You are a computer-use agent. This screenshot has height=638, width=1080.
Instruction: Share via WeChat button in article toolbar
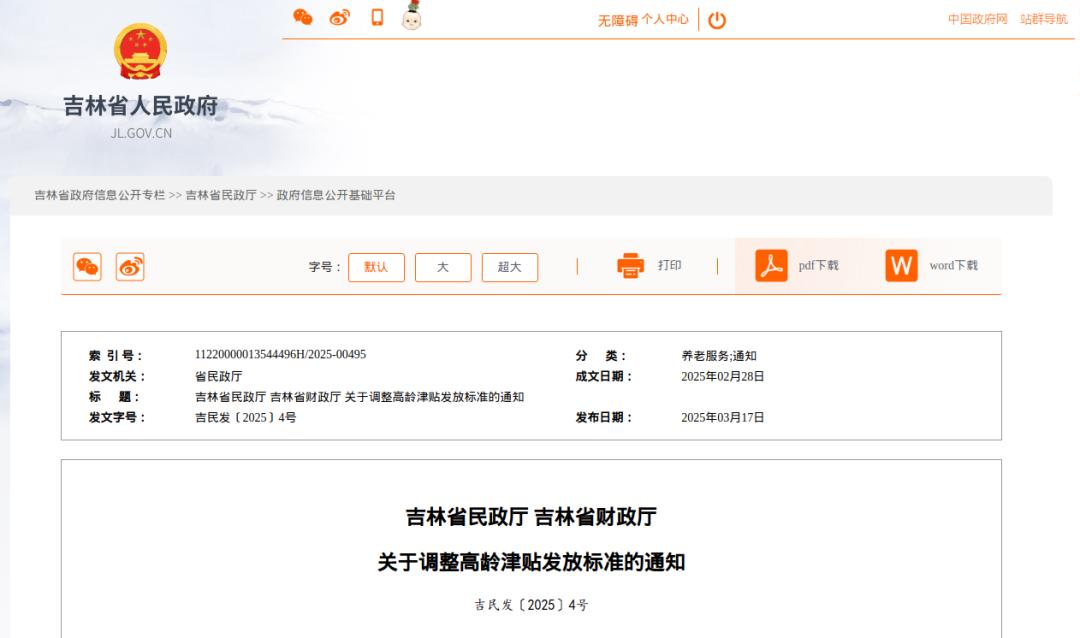click(x=87, y=267)
